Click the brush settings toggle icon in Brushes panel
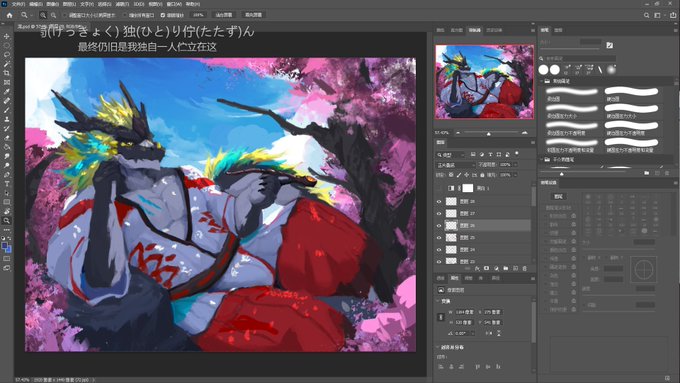 tap(610, 45)
